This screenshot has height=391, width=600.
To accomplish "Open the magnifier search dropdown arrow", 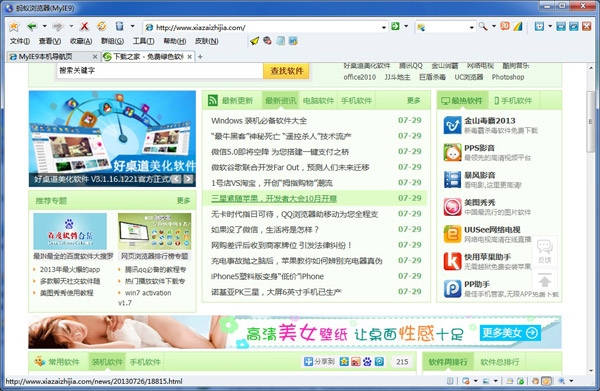I will (x=494, y=26).
